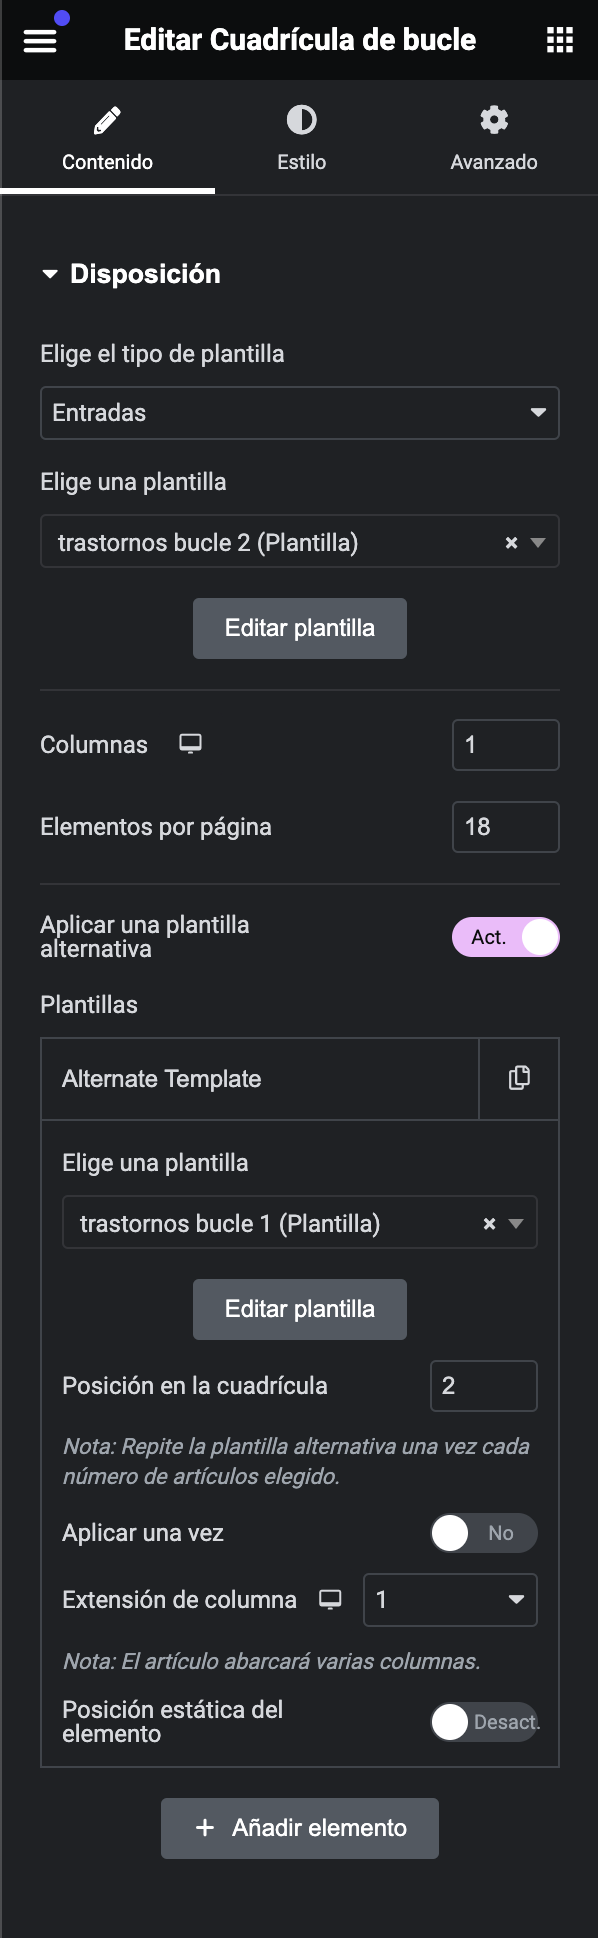This screenshot has height=1938, width=598.
Task: Click the gear icon above Avanzado
Action: coord(494,120)
